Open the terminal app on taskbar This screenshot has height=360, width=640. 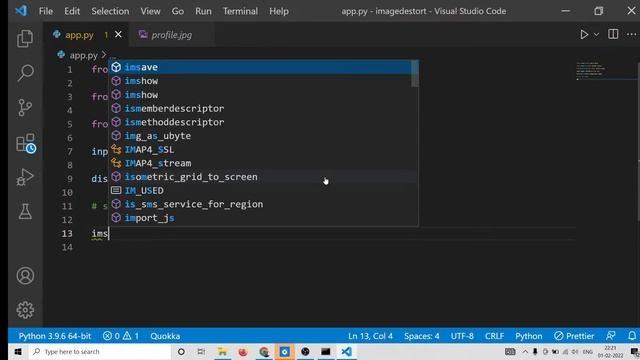[326, 351]
